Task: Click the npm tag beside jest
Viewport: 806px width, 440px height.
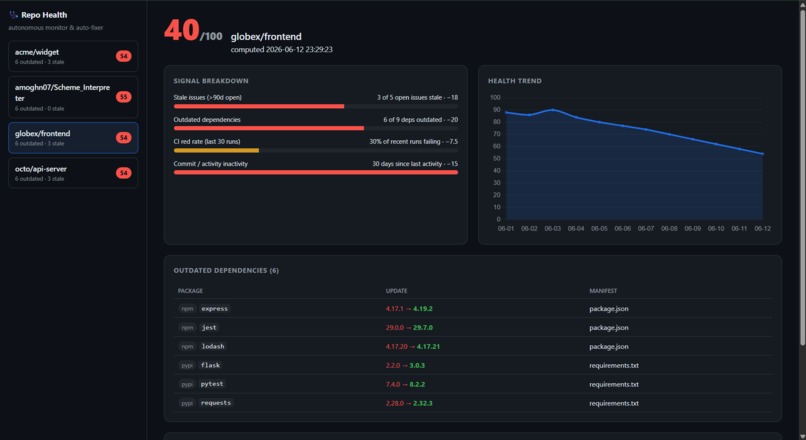Action: point(187,327)
